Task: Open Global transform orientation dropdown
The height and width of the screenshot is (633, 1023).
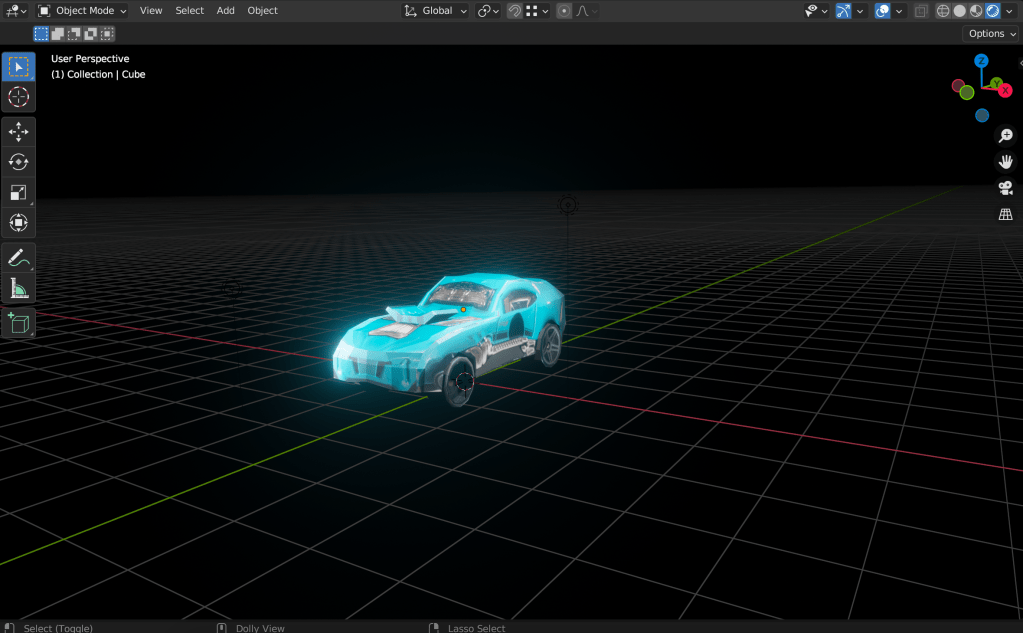Action: point(436,11)
